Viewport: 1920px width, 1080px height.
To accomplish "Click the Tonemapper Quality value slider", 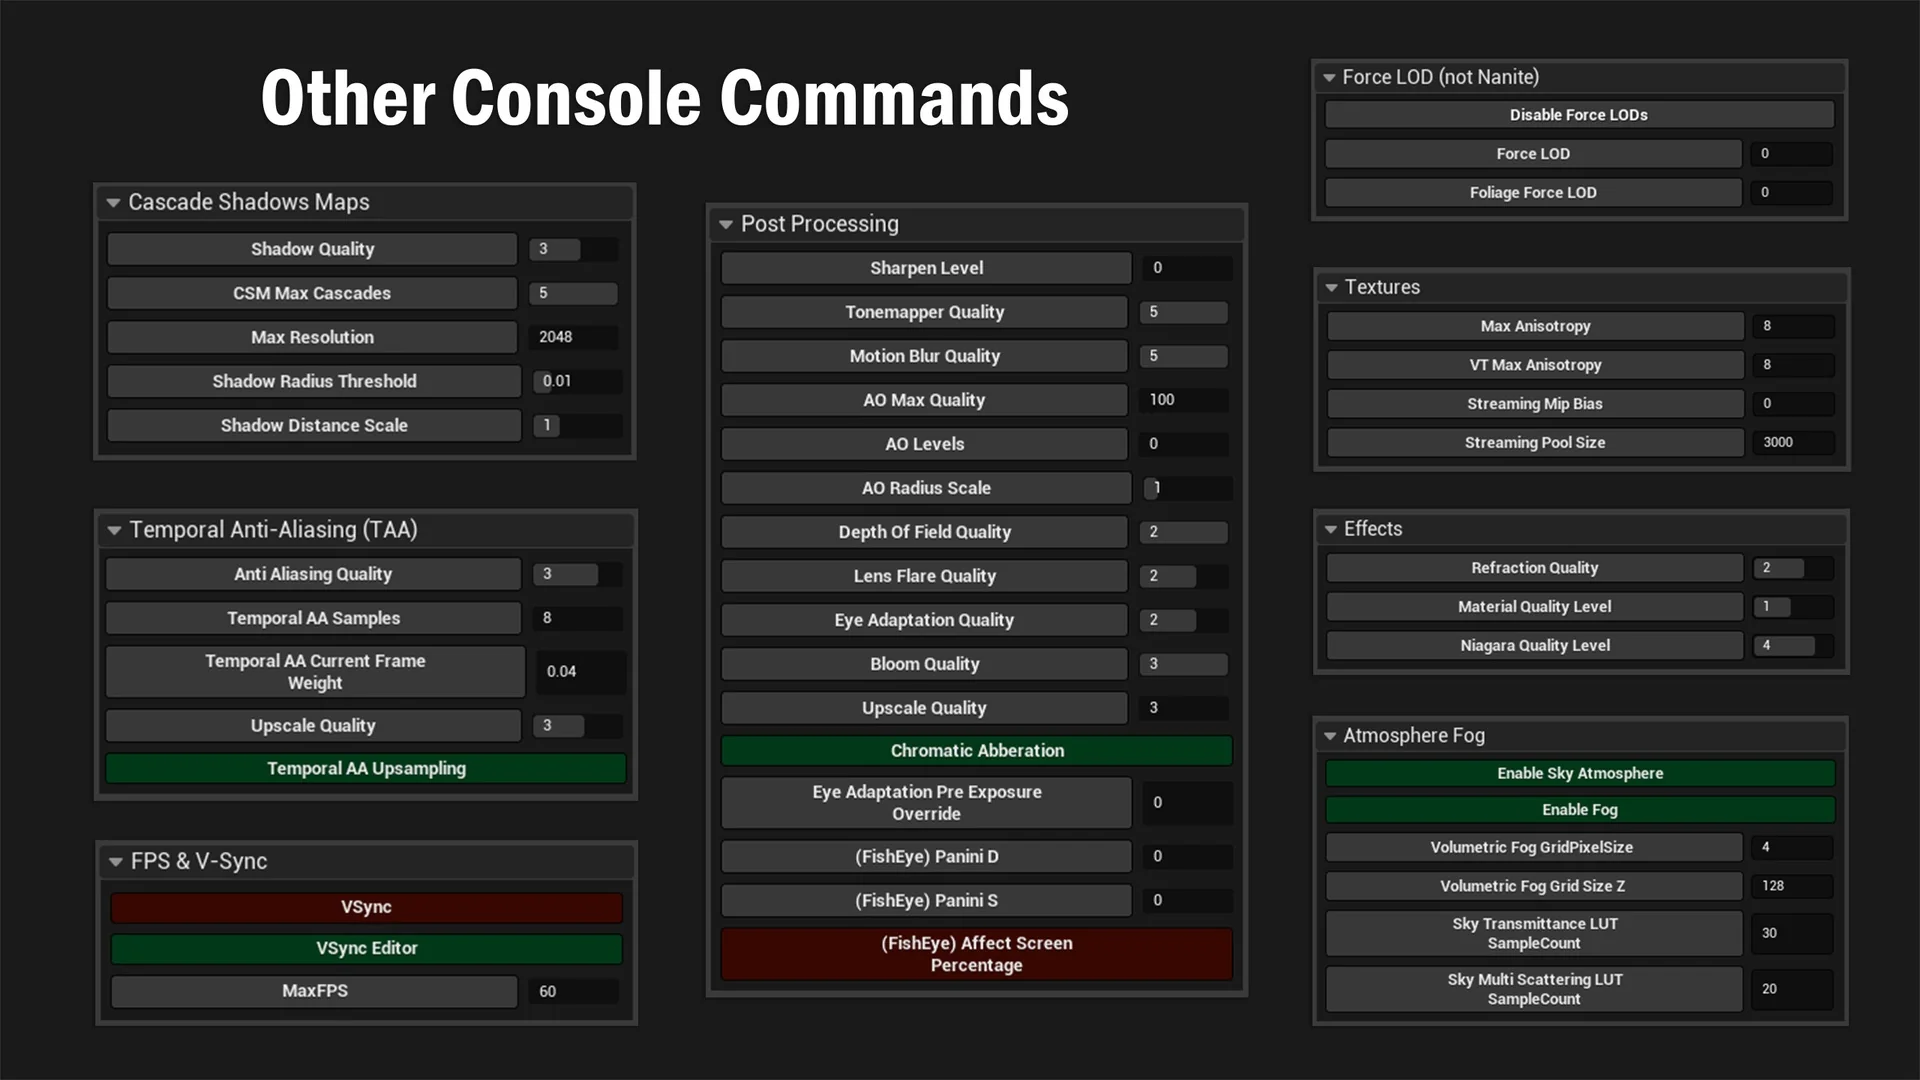I will pos(1183,312).
